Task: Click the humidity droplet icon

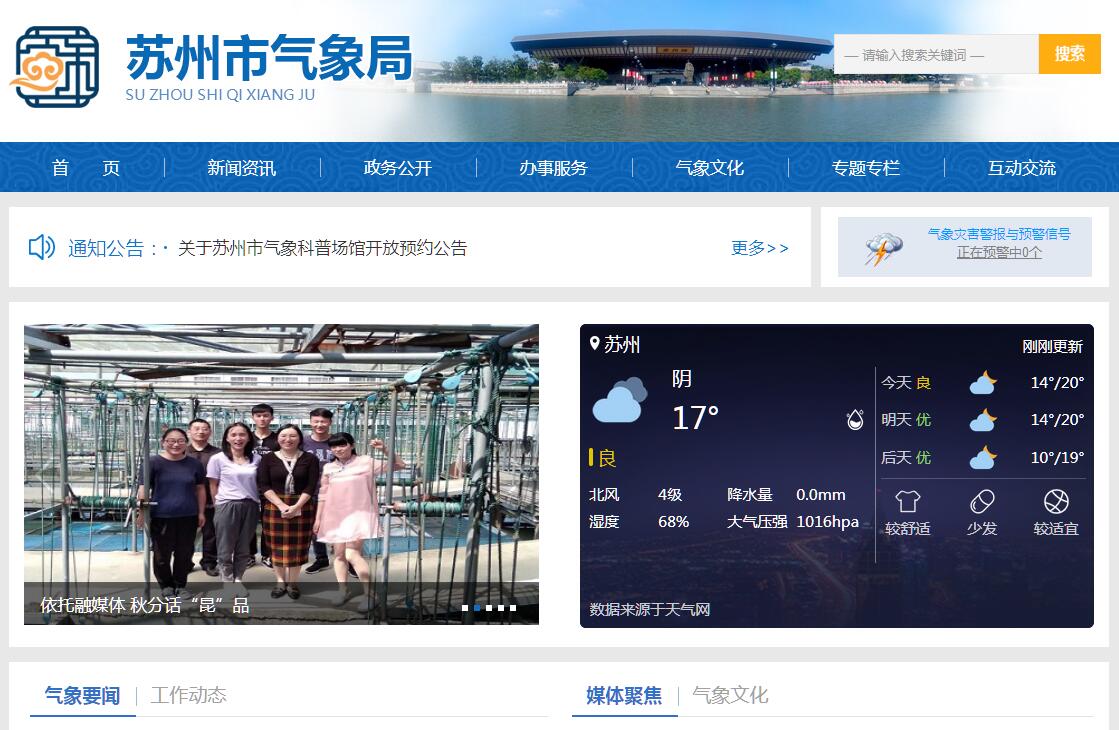Action: (855, 419)
